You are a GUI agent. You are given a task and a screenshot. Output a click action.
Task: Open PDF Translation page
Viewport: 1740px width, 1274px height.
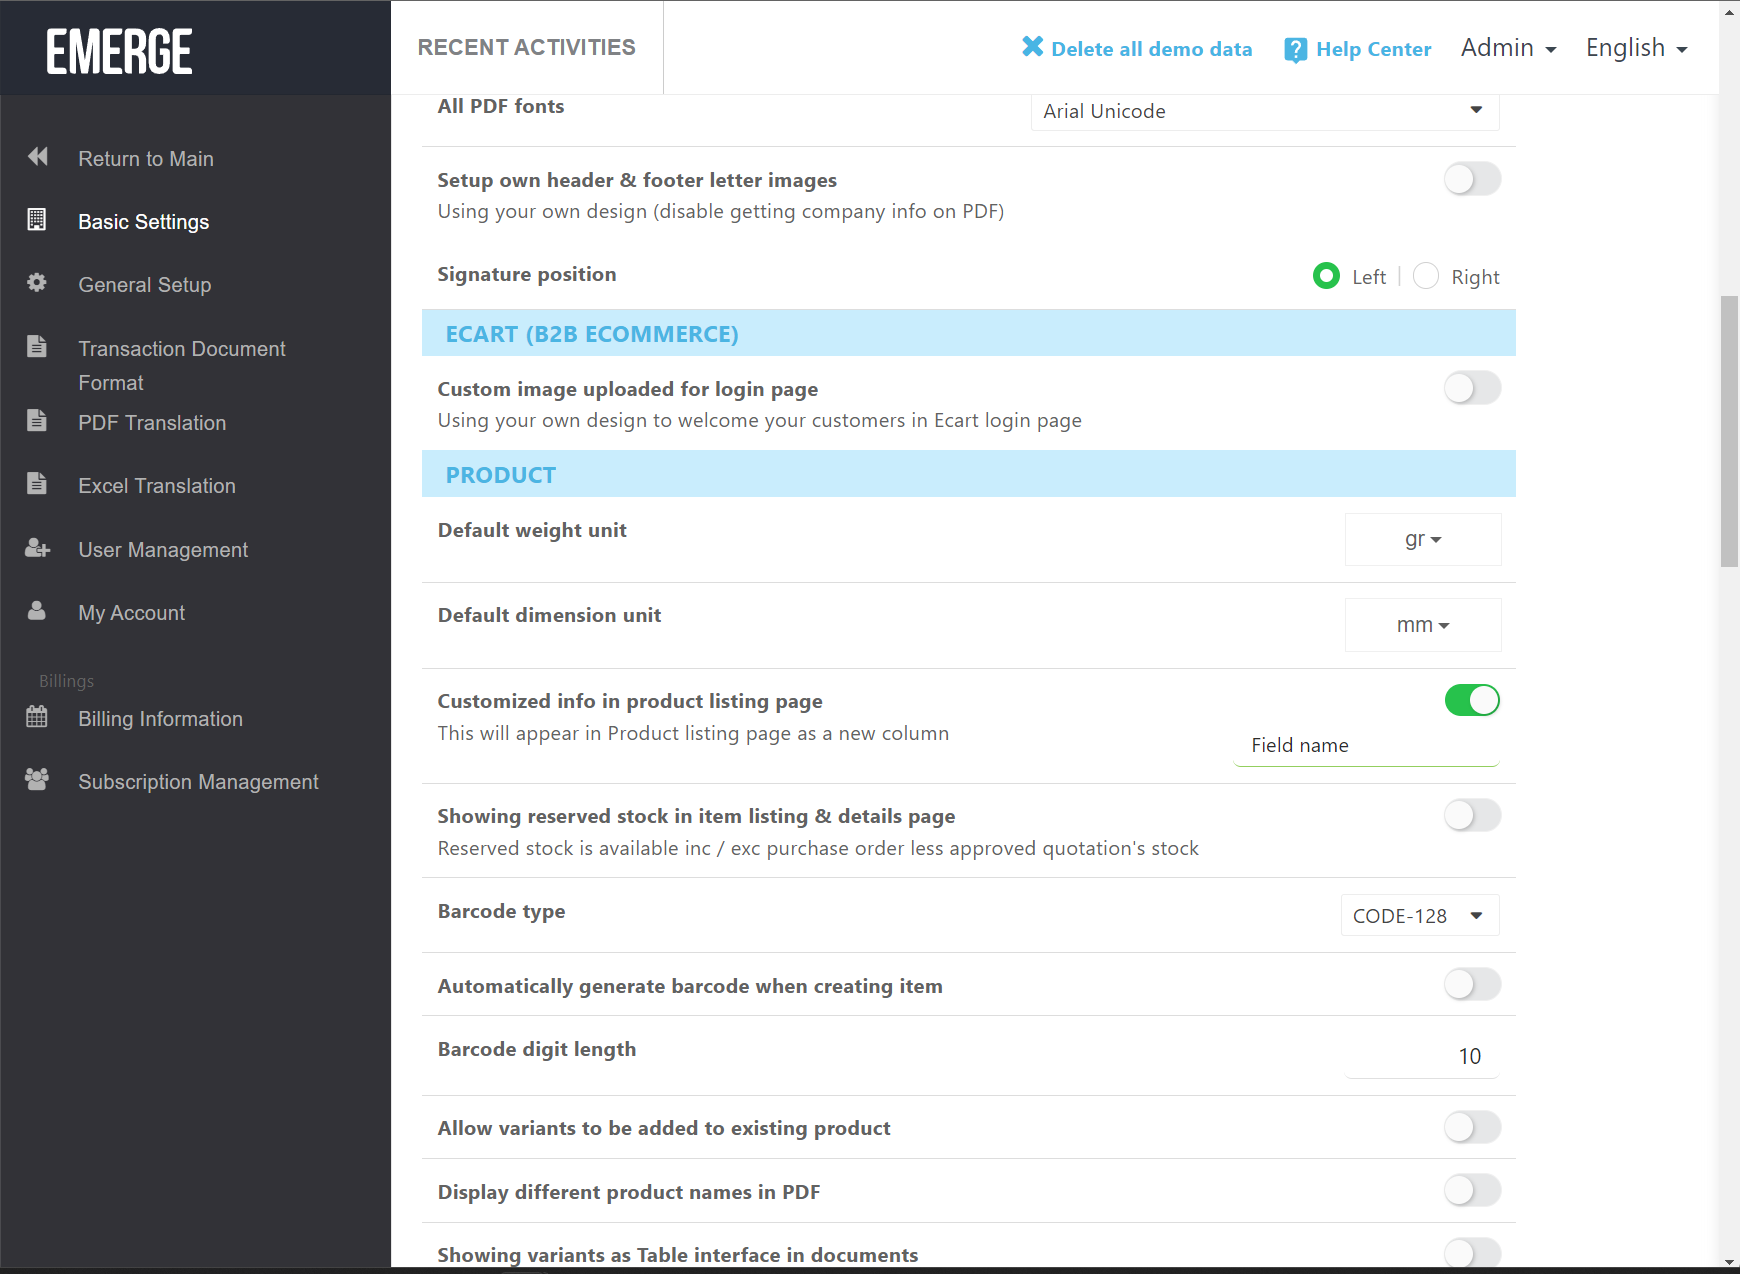[x=152, y=423]
